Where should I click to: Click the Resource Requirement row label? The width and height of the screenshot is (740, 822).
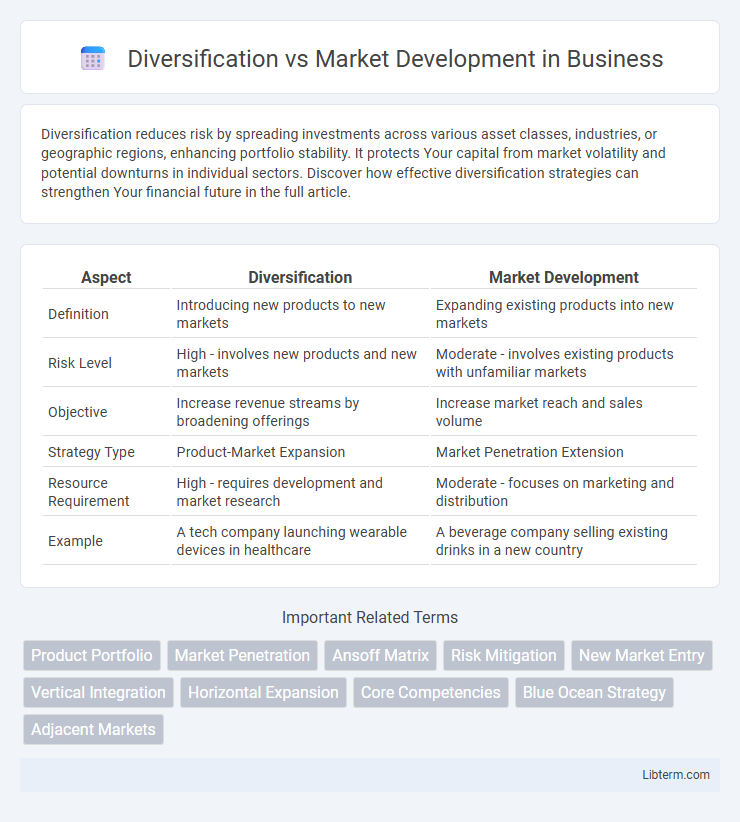pyautogui.click(x=88, y=492)
